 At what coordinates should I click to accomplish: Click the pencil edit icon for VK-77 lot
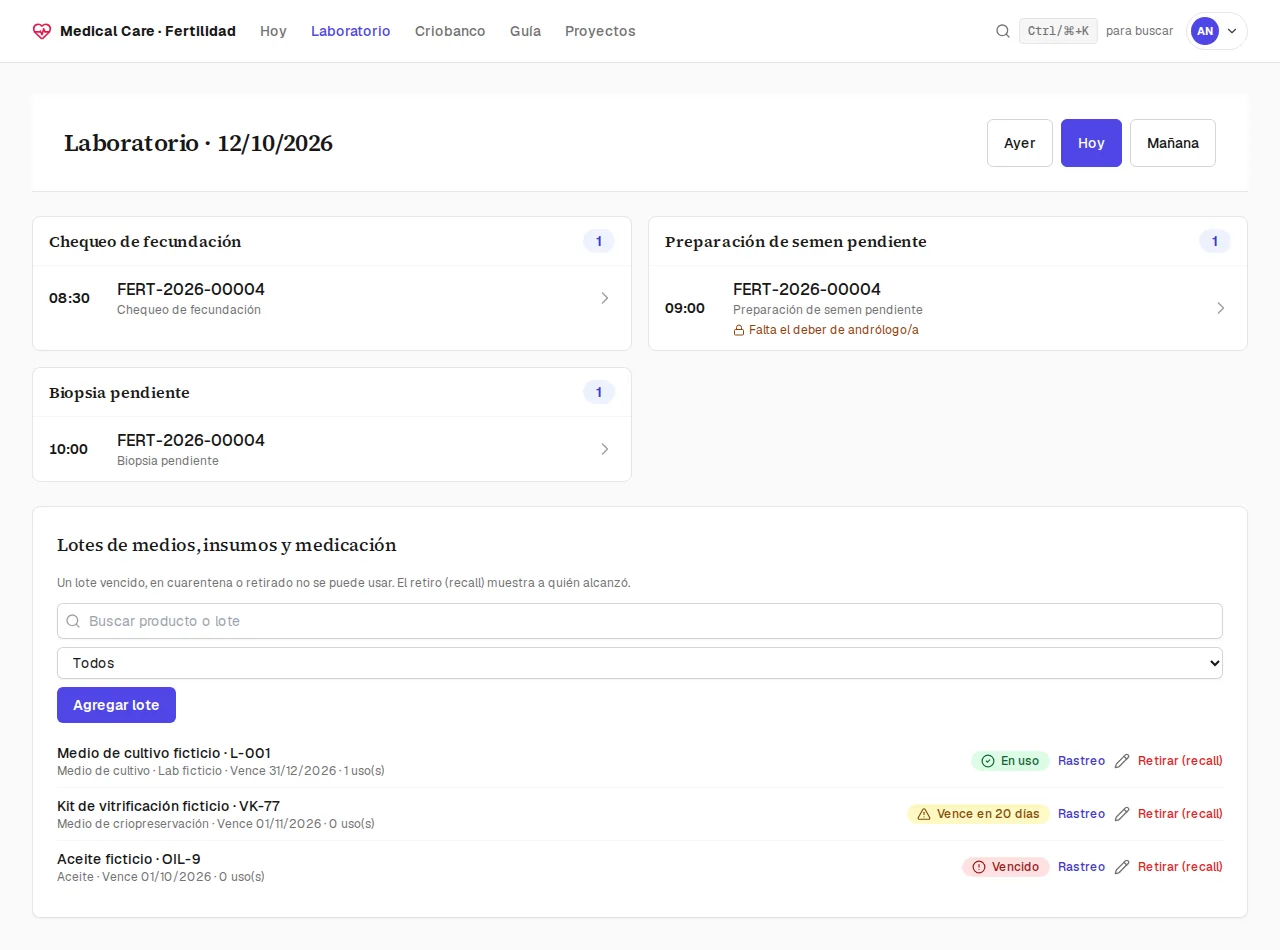(x=1122, y=814)
